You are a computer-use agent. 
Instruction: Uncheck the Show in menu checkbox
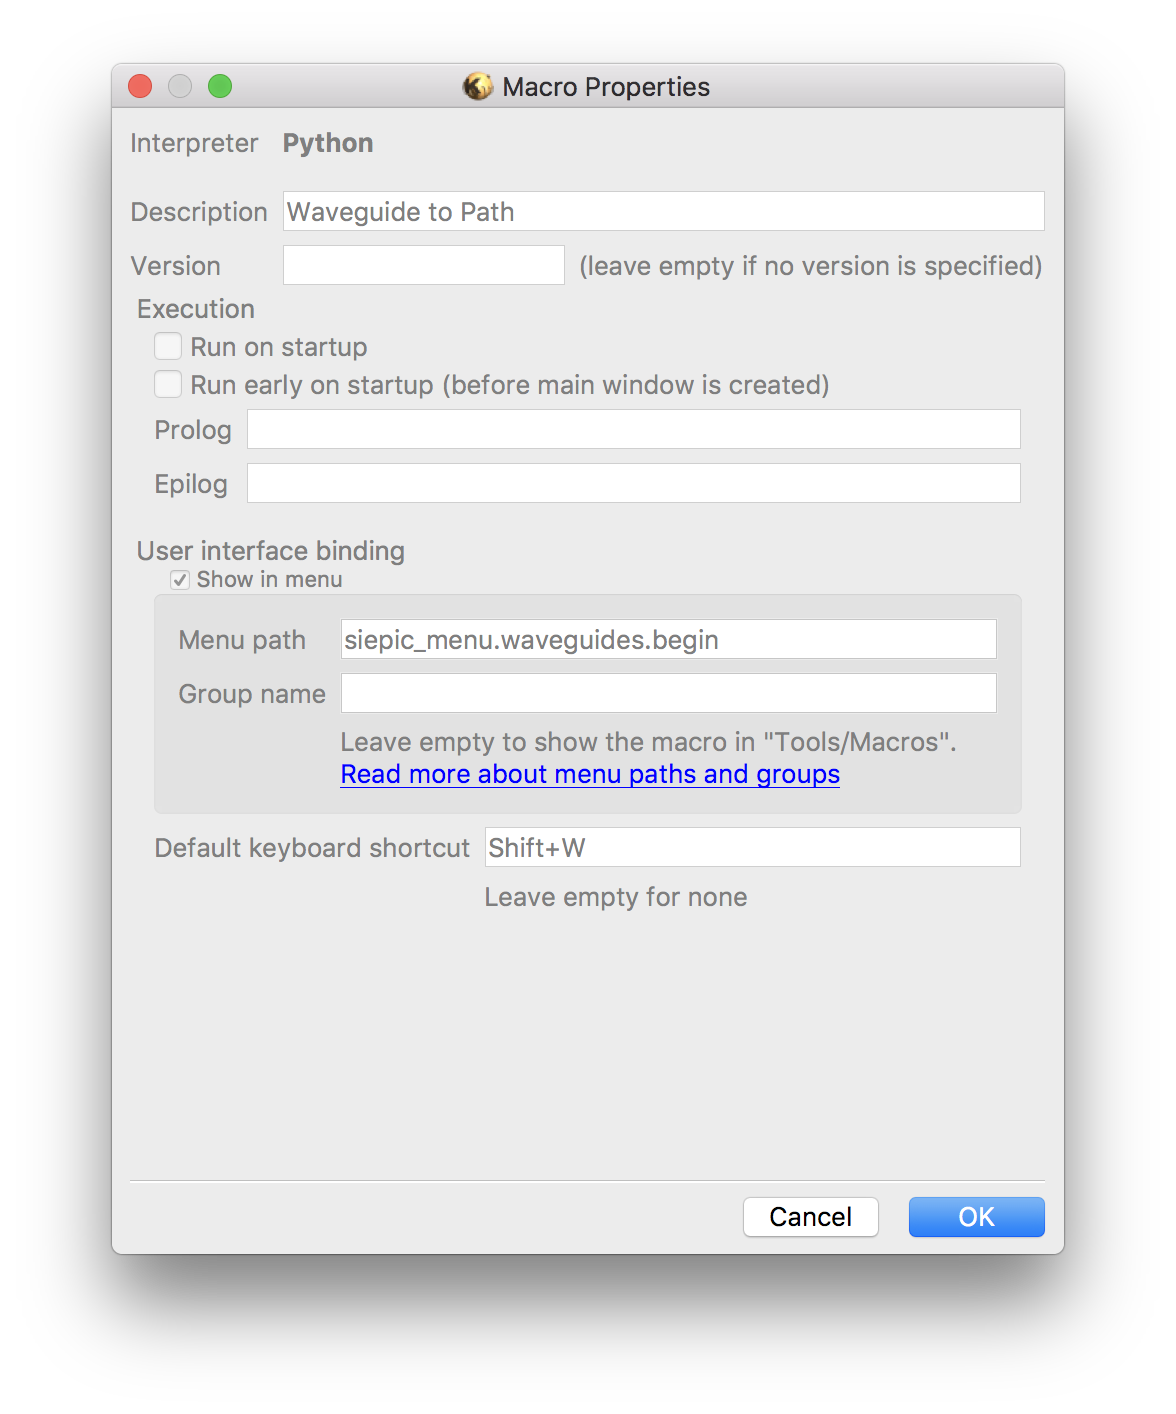(x=180, y=580)
